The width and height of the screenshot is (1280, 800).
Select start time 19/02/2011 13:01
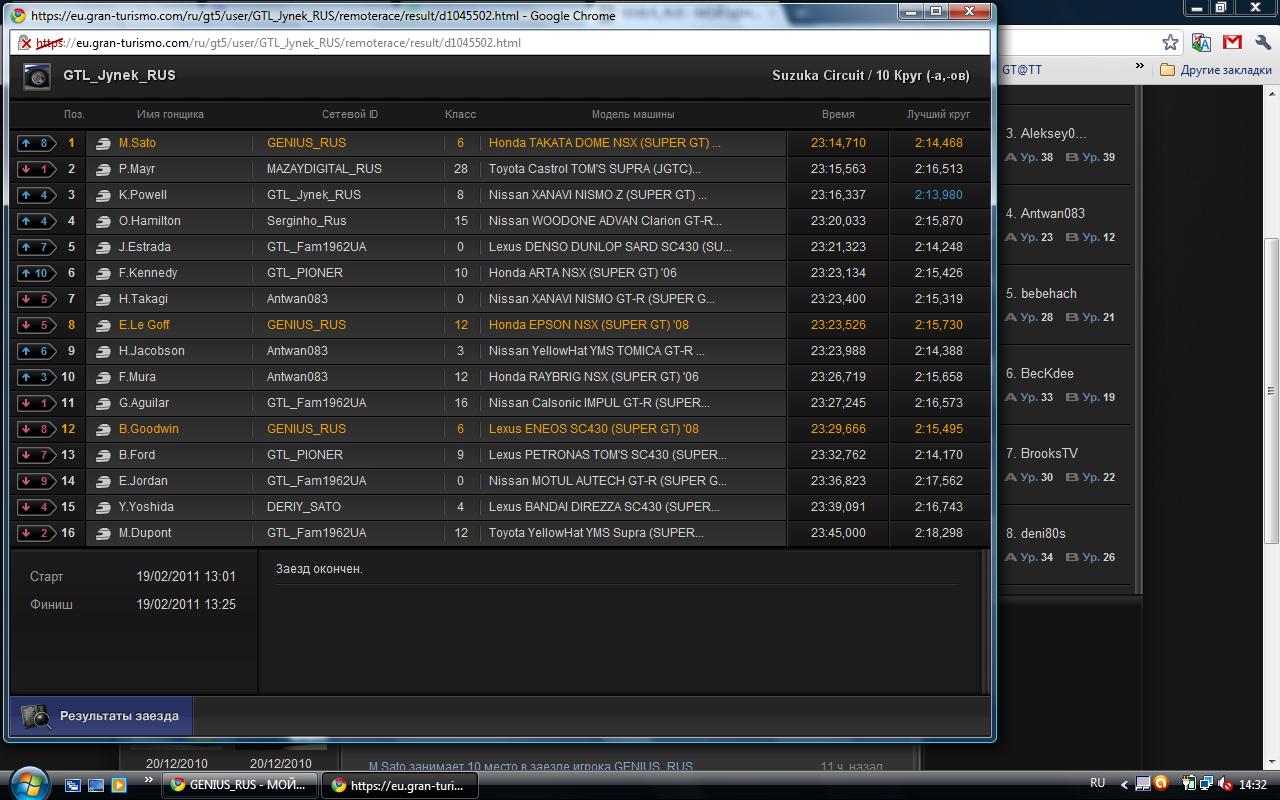coord(186,576)
